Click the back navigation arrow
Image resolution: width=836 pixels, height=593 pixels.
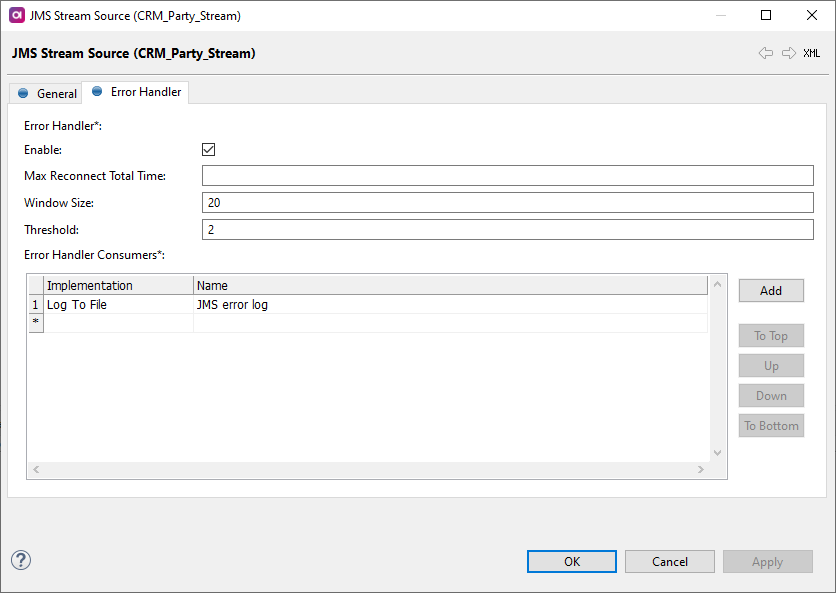click(766, 53)
